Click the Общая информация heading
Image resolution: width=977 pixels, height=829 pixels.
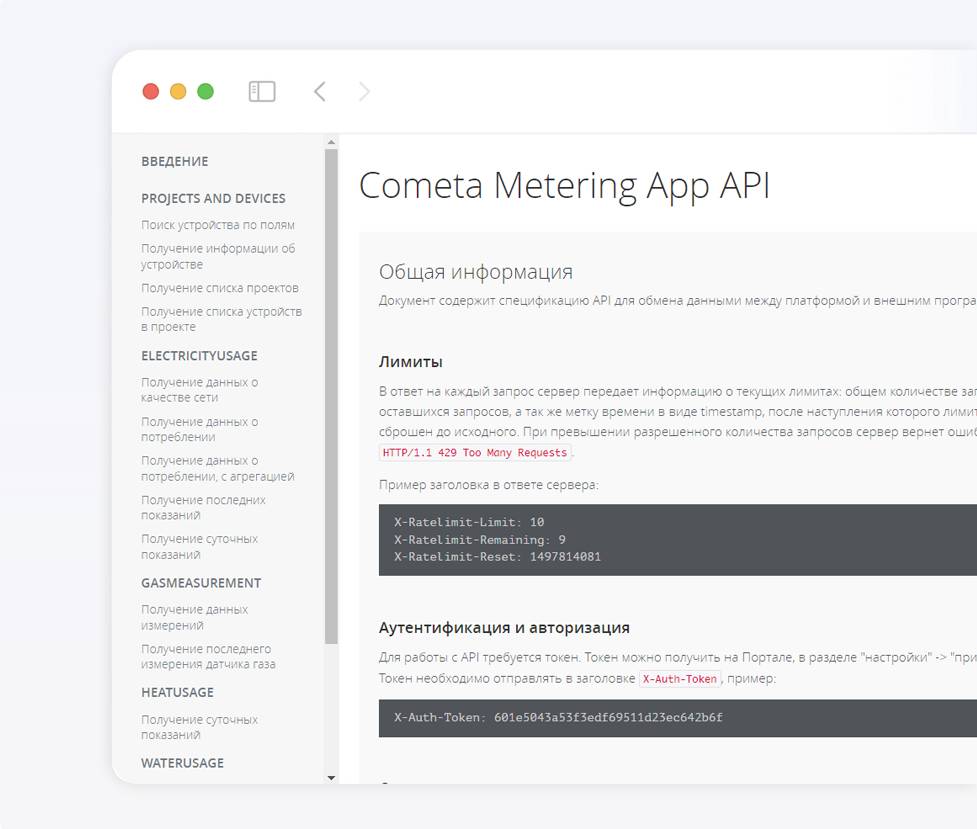pyautogui.click(x=476, y=272)
